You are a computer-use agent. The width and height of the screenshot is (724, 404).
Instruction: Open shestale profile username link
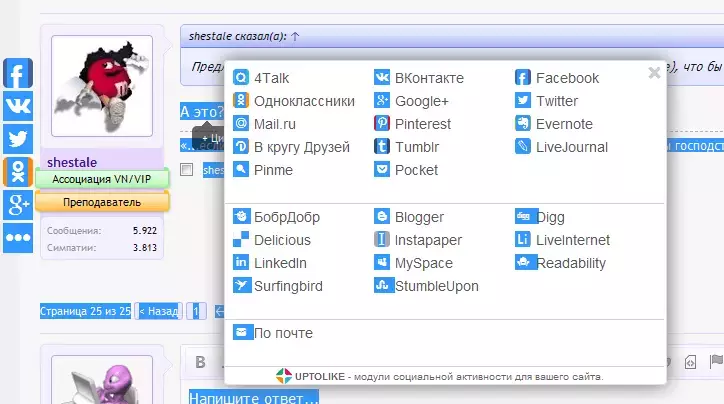72,162
